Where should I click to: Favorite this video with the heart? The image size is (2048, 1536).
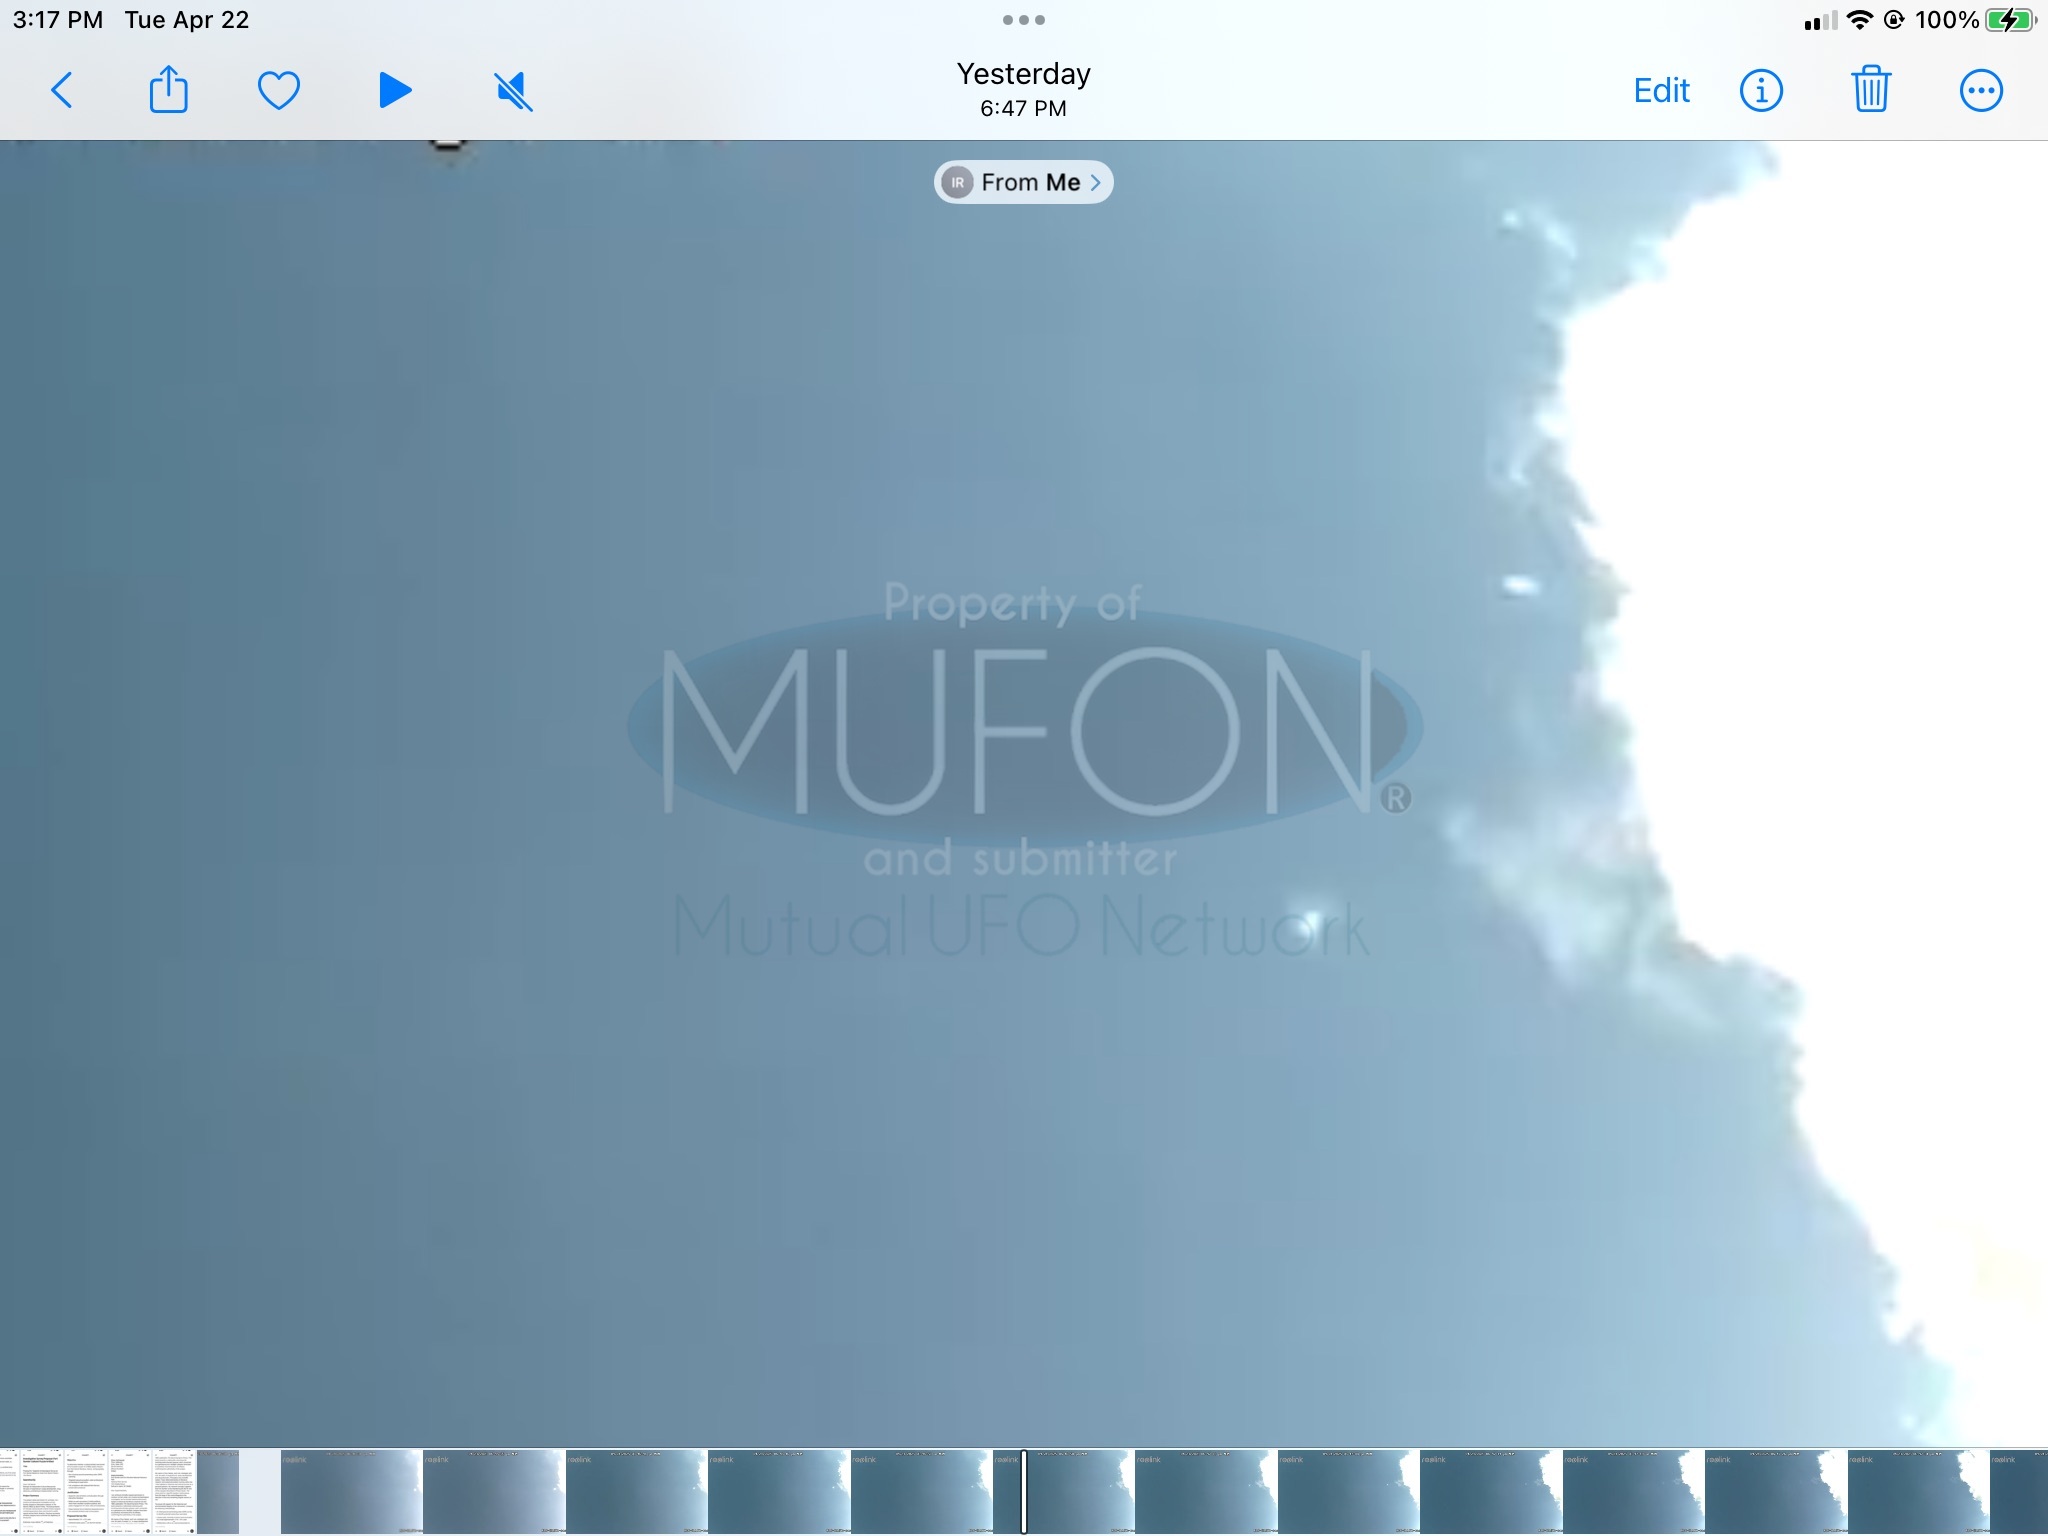point(278,91)
